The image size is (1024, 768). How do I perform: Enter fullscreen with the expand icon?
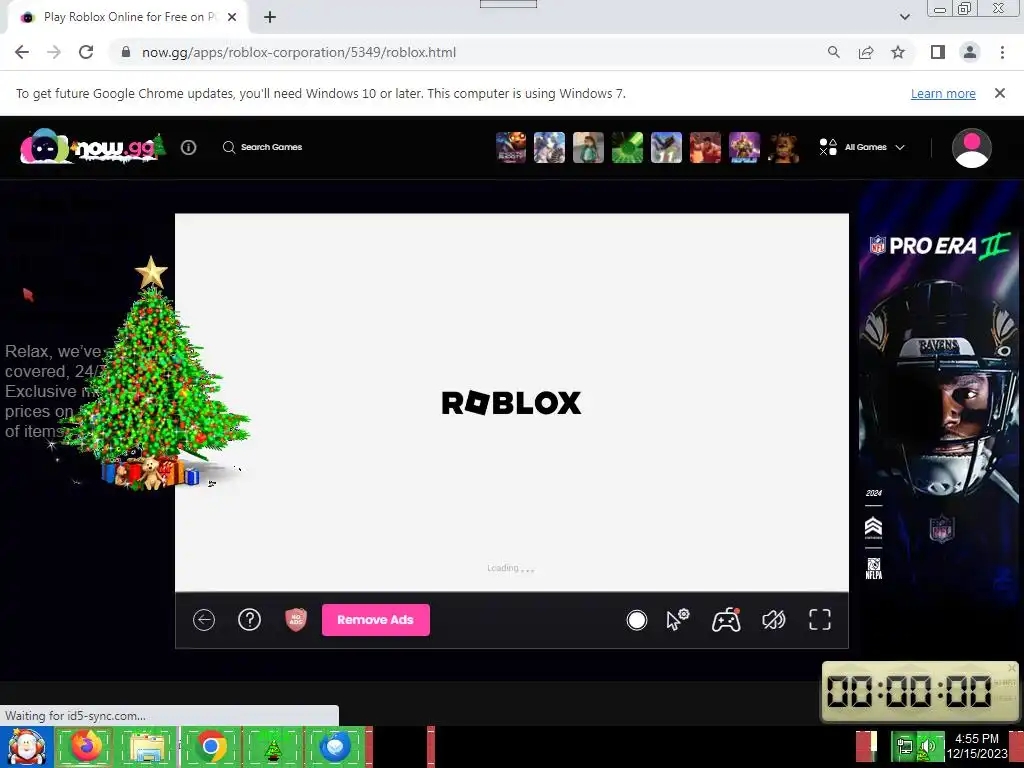[x=820, y=620]
